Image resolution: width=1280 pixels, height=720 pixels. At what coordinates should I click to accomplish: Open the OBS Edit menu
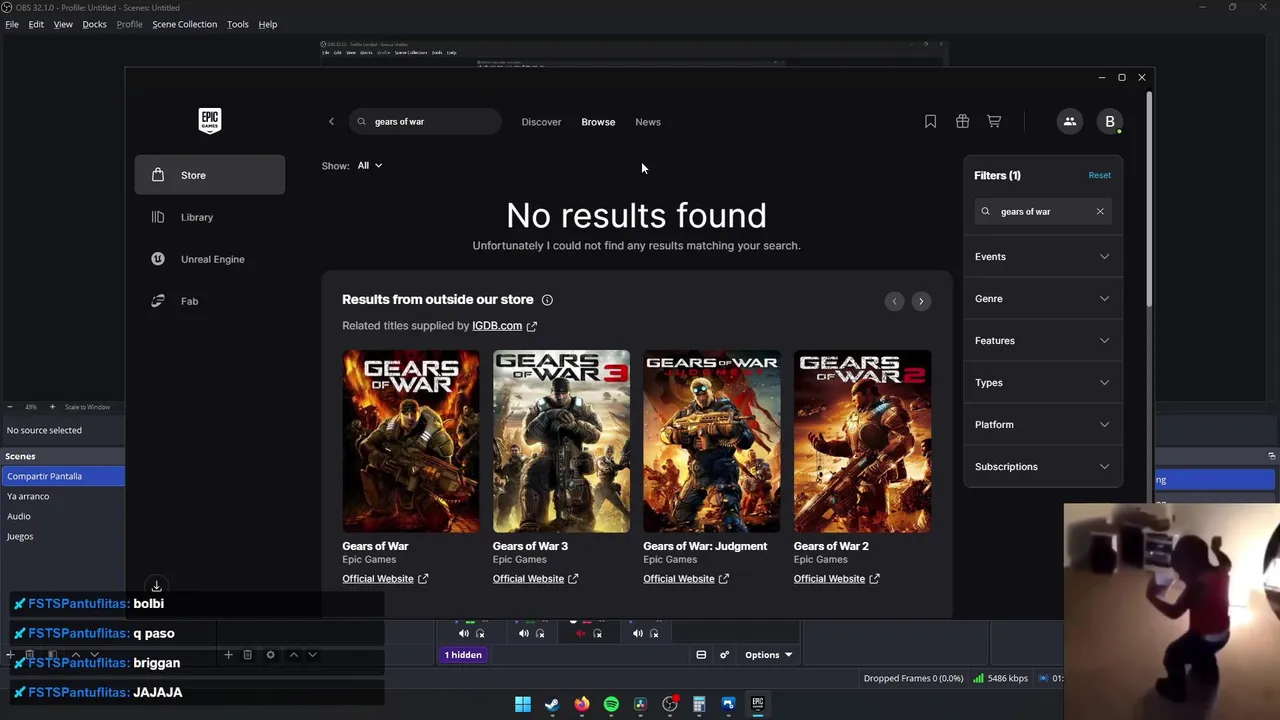click(x=36, y=24)
